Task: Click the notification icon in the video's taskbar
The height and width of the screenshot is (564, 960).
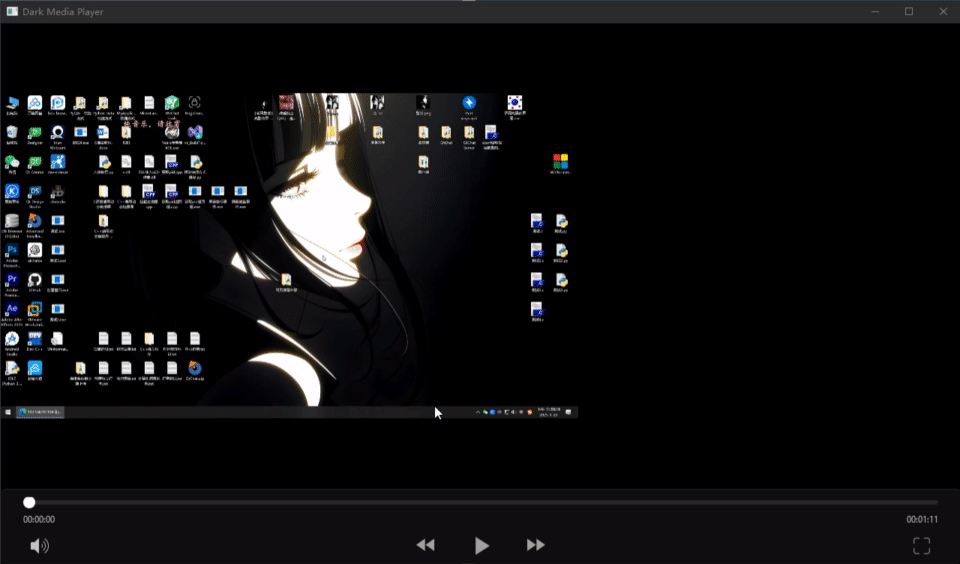Action: coord(568,412)
